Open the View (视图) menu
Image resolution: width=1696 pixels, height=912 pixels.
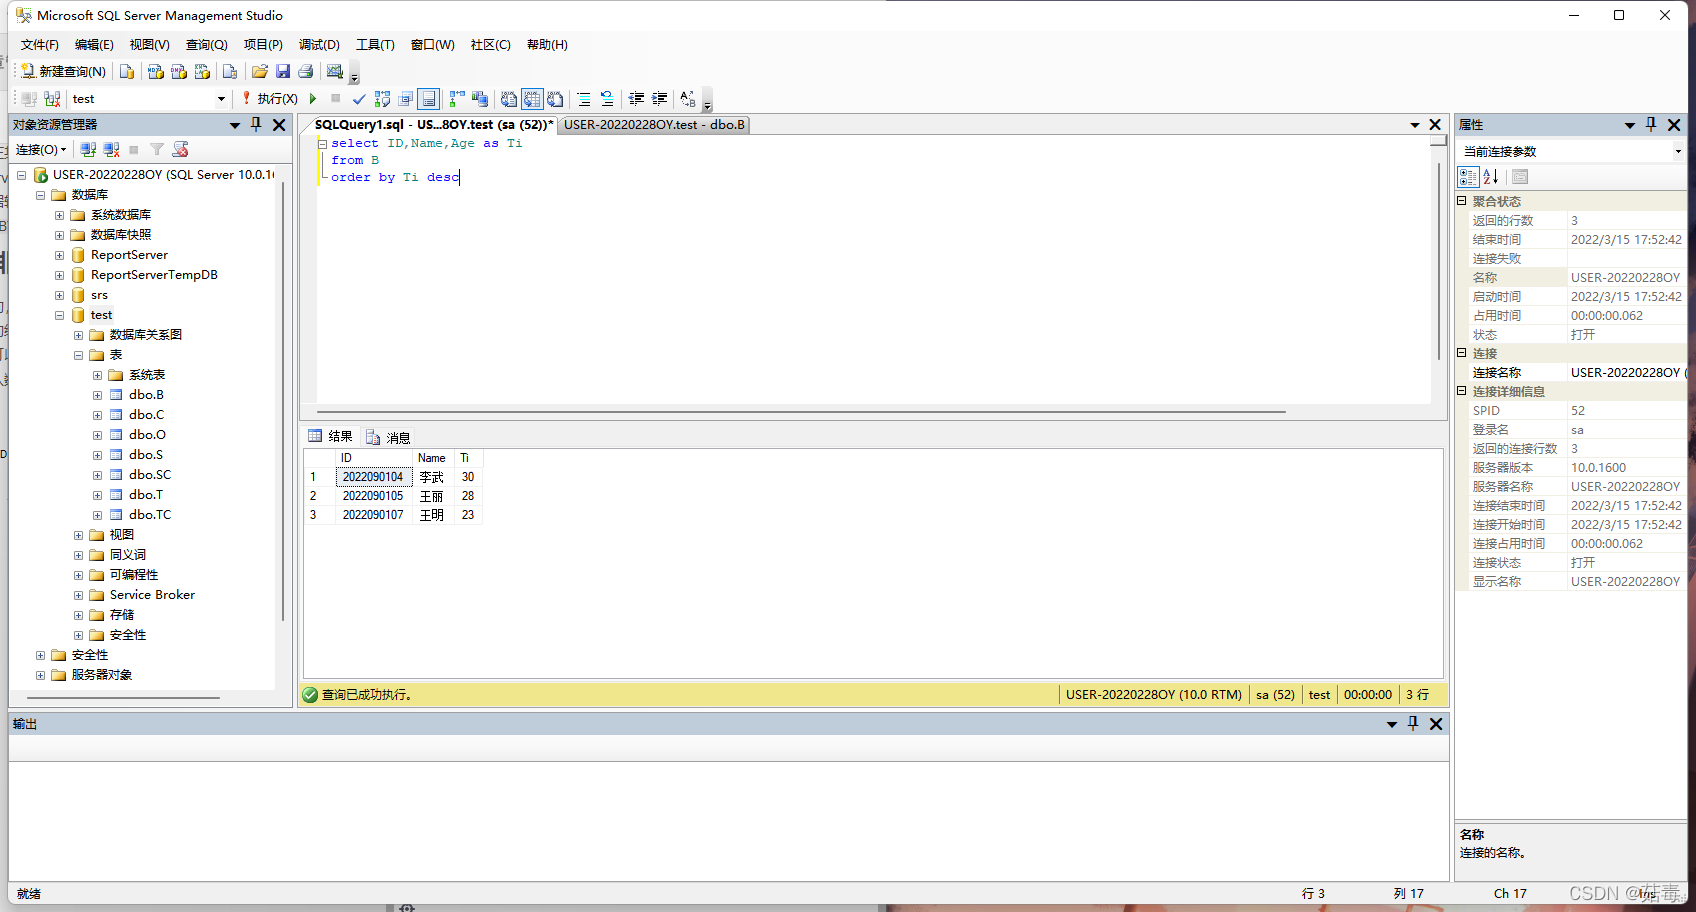(x=149, y=45)
